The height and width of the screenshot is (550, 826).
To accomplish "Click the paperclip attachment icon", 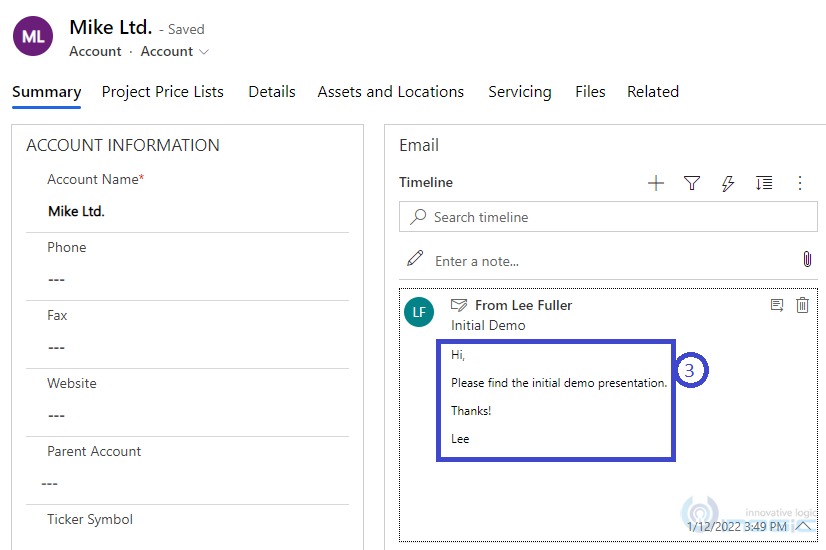I will click(x=807, y=260).
